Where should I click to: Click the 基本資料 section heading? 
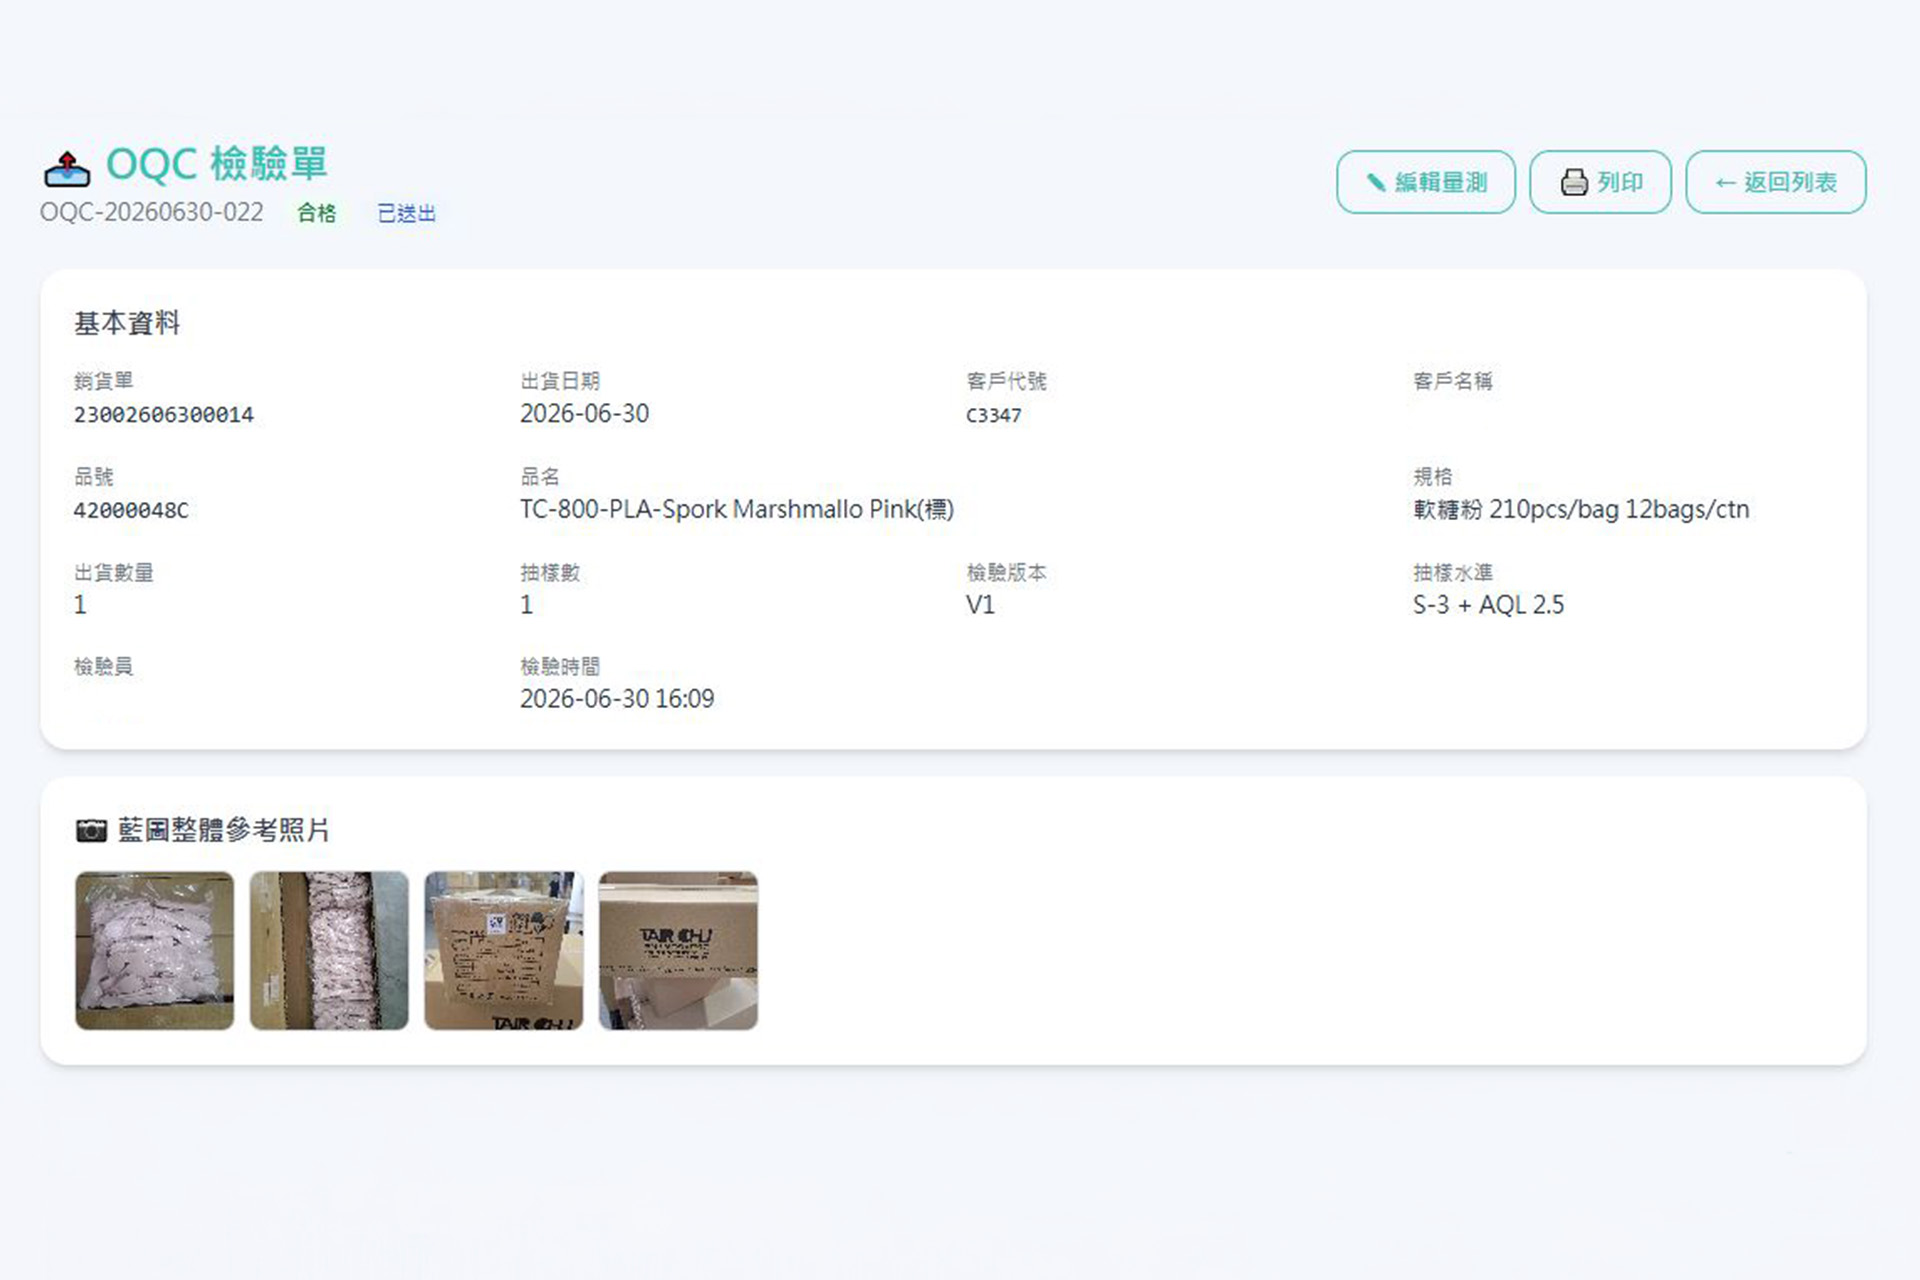[127, 323]
